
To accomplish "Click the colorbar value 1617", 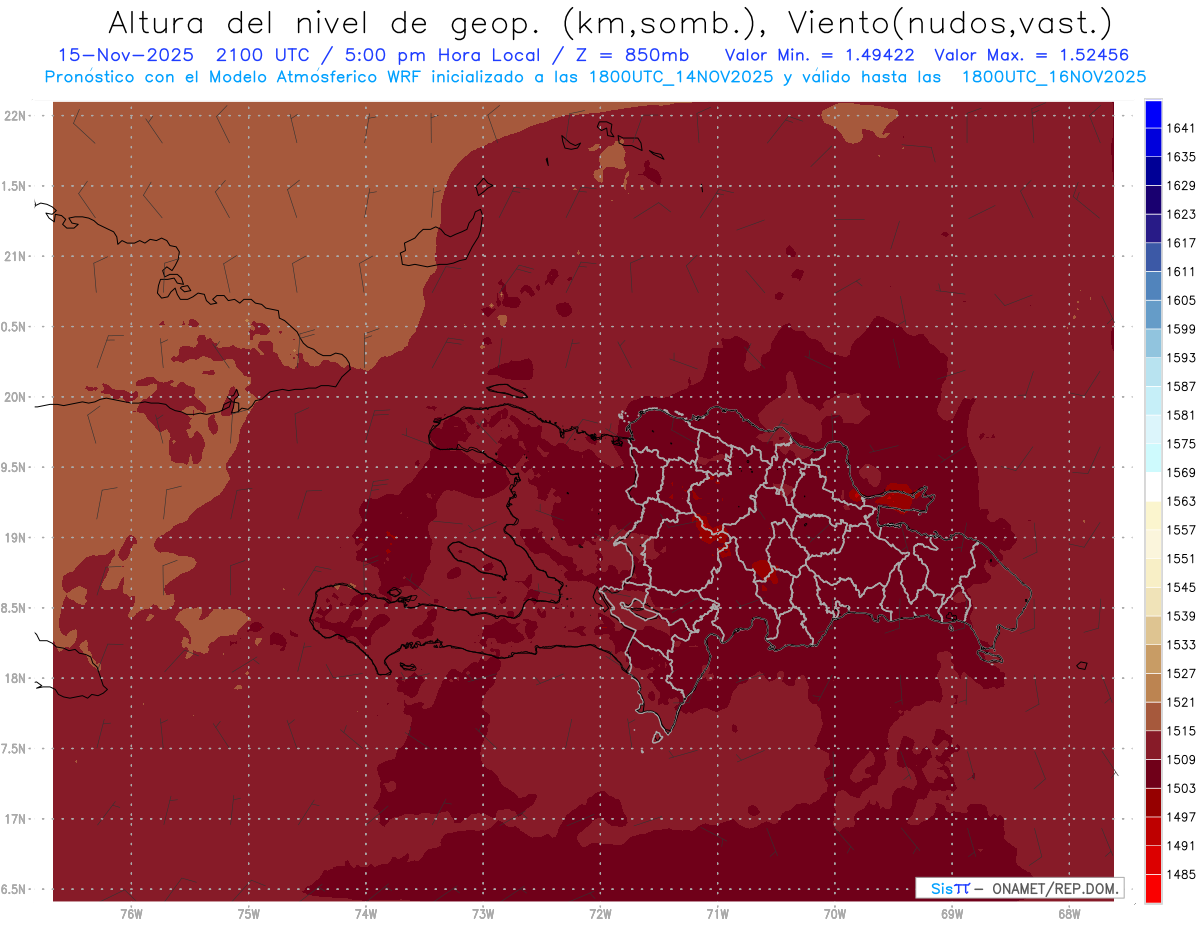I will (x=1181, y=243).
